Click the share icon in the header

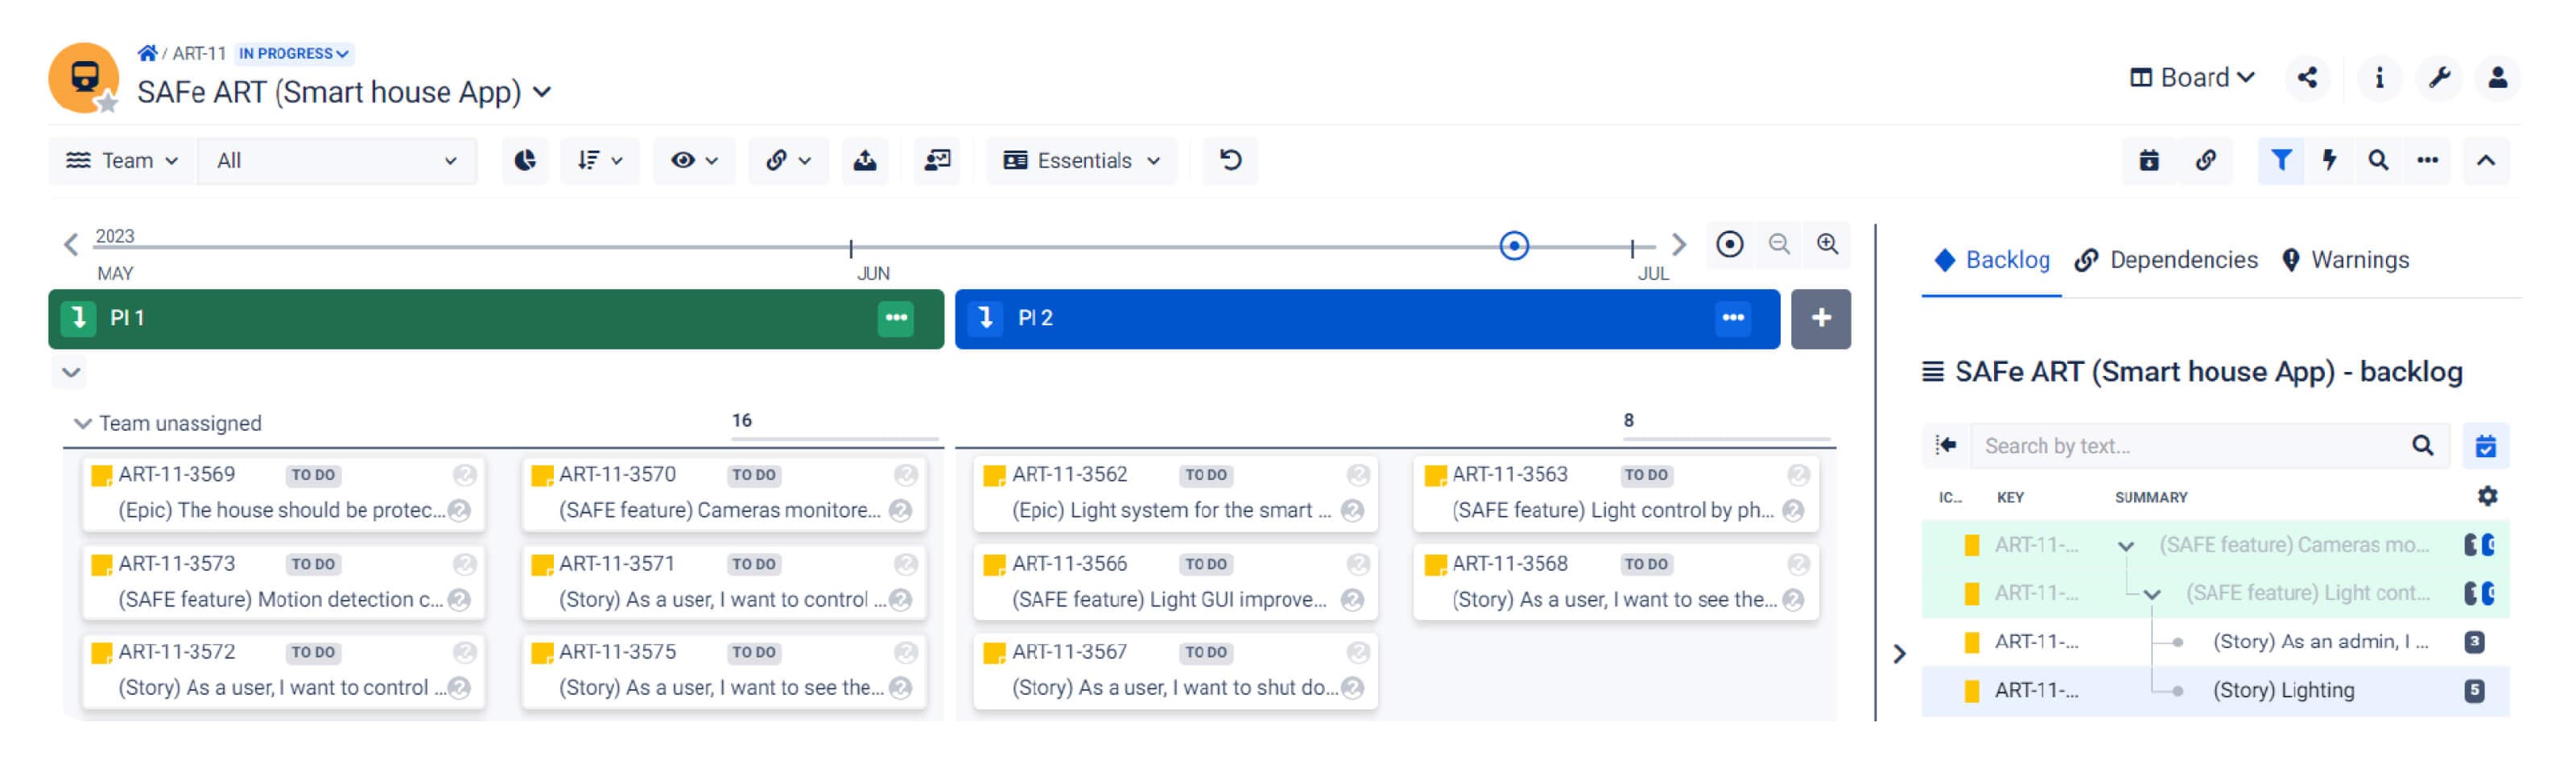(x=2307, y=78)
